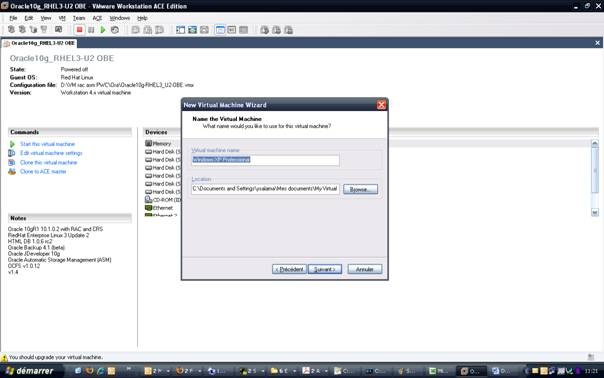Click Edit virtual machine settings link

point(51,153)
